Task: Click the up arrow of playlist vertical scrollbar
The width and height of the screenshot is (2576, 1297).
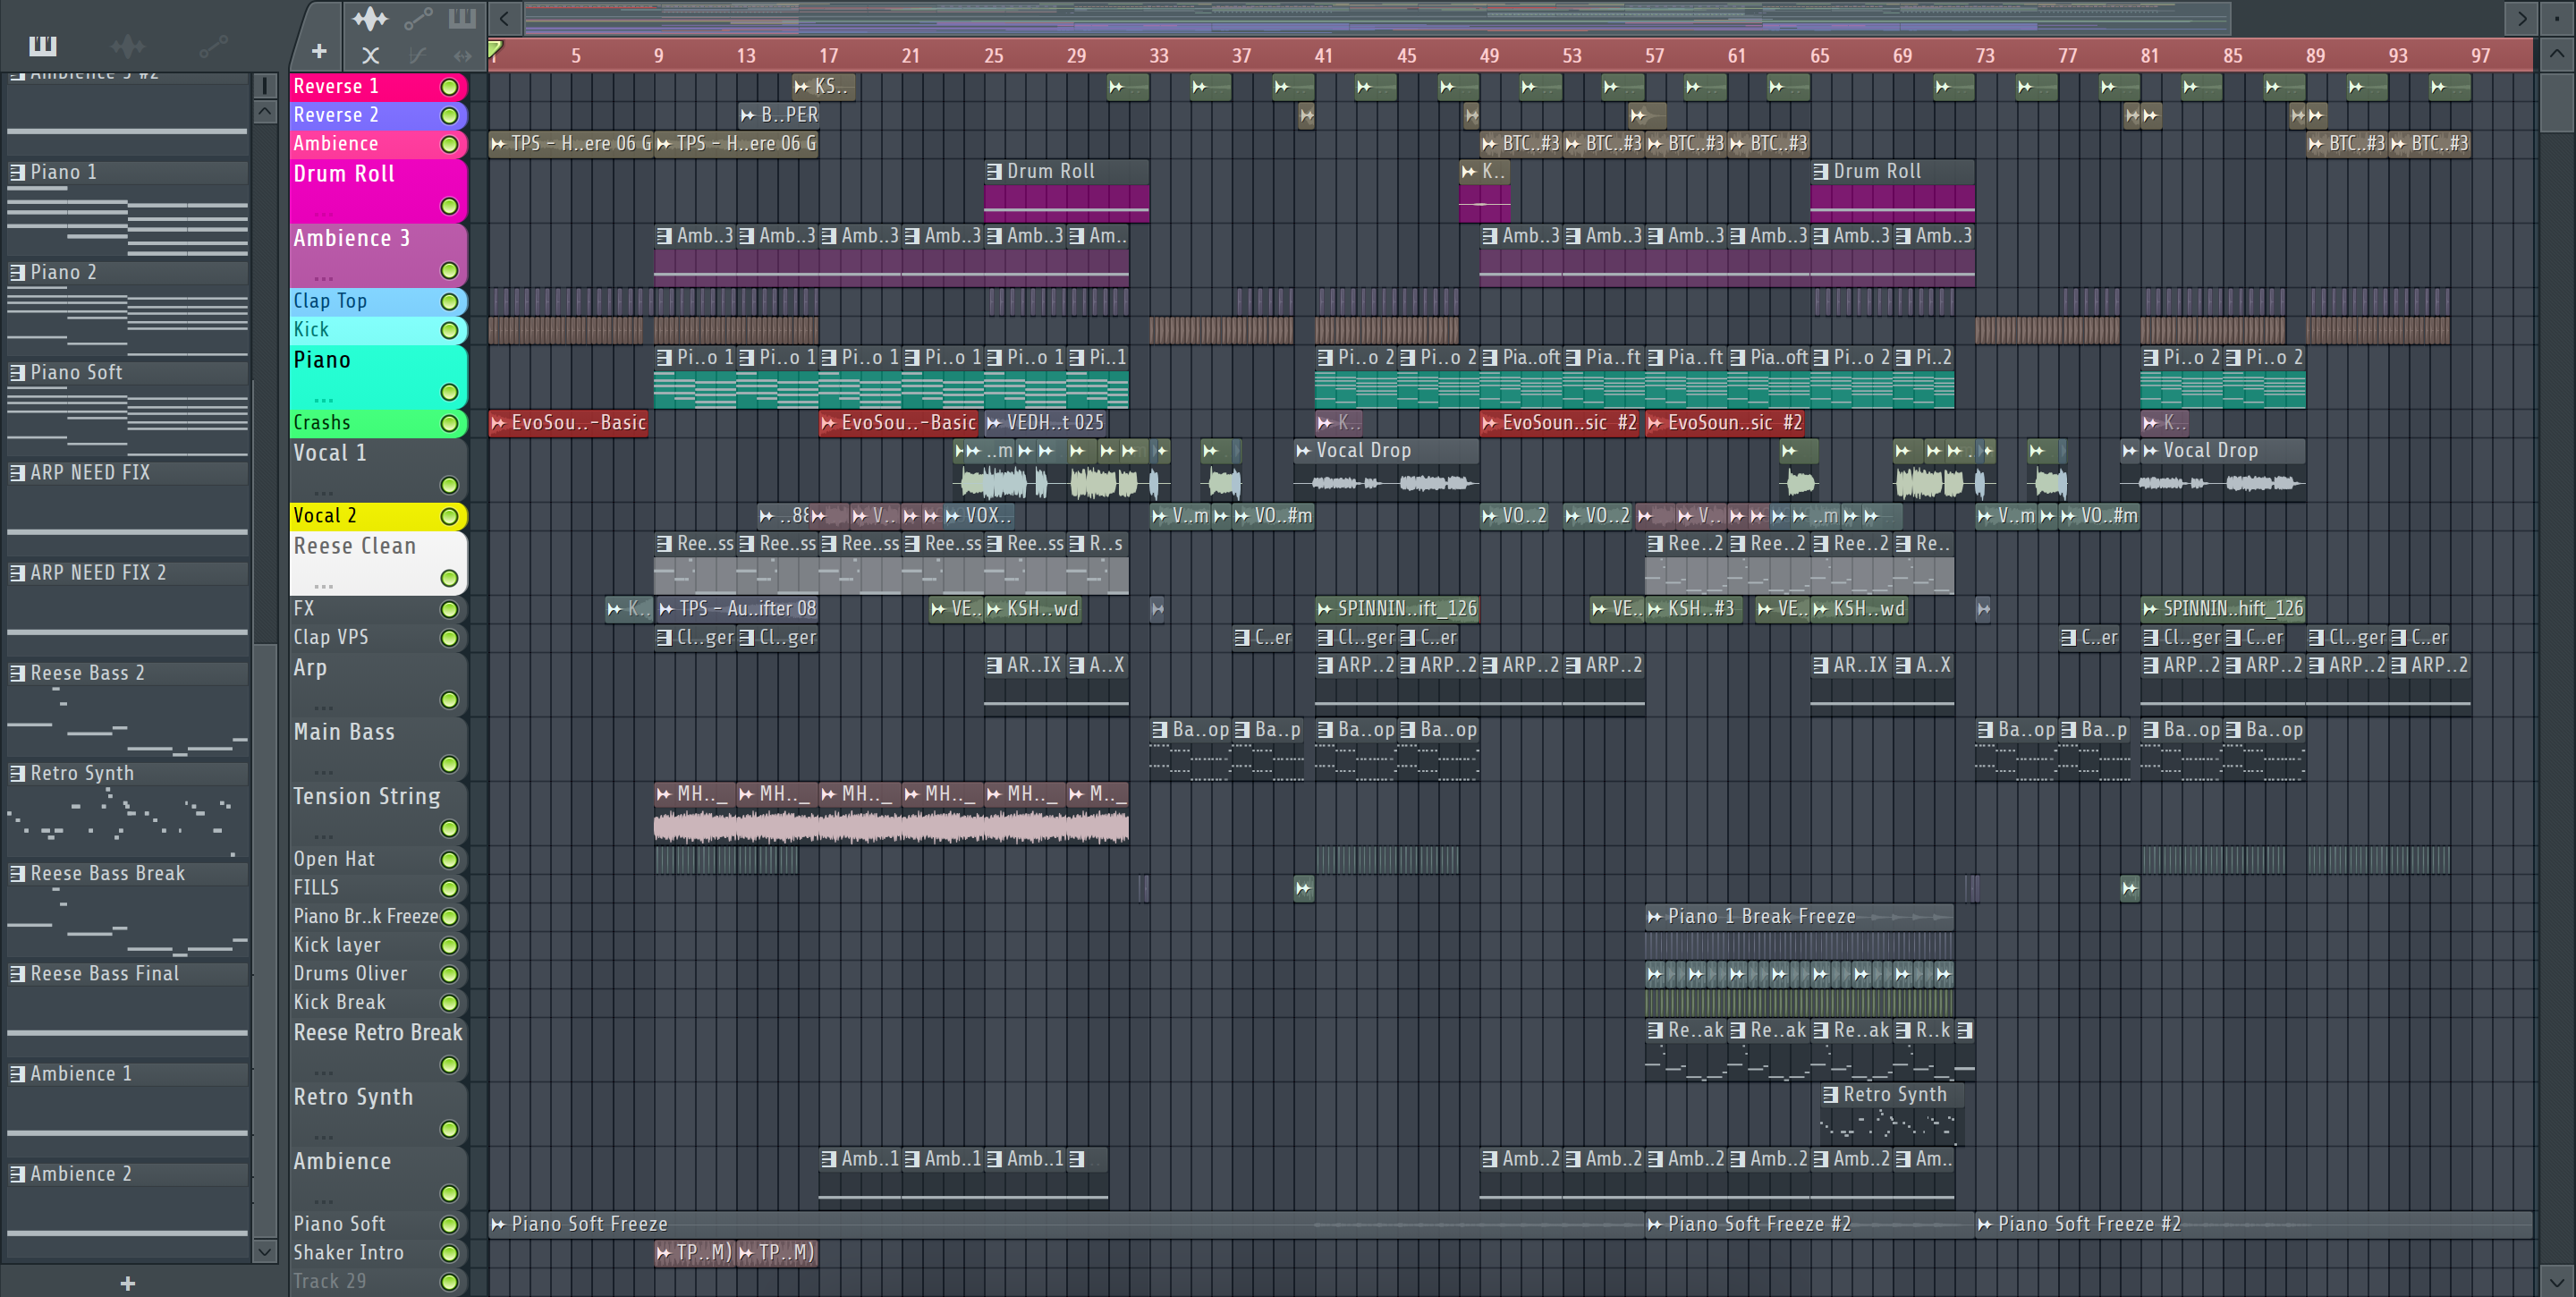Action: pyautogui.click(x=2556, y=55)
